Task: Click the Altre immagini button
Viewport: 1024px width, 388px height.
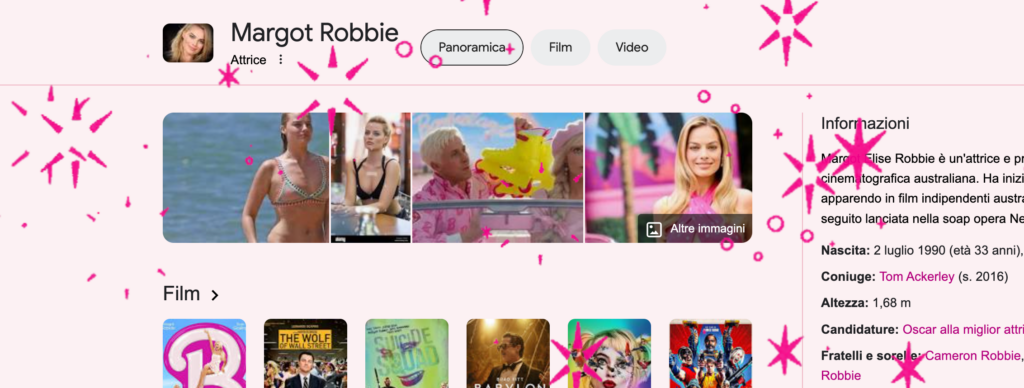Action: [x=695, y=229]
